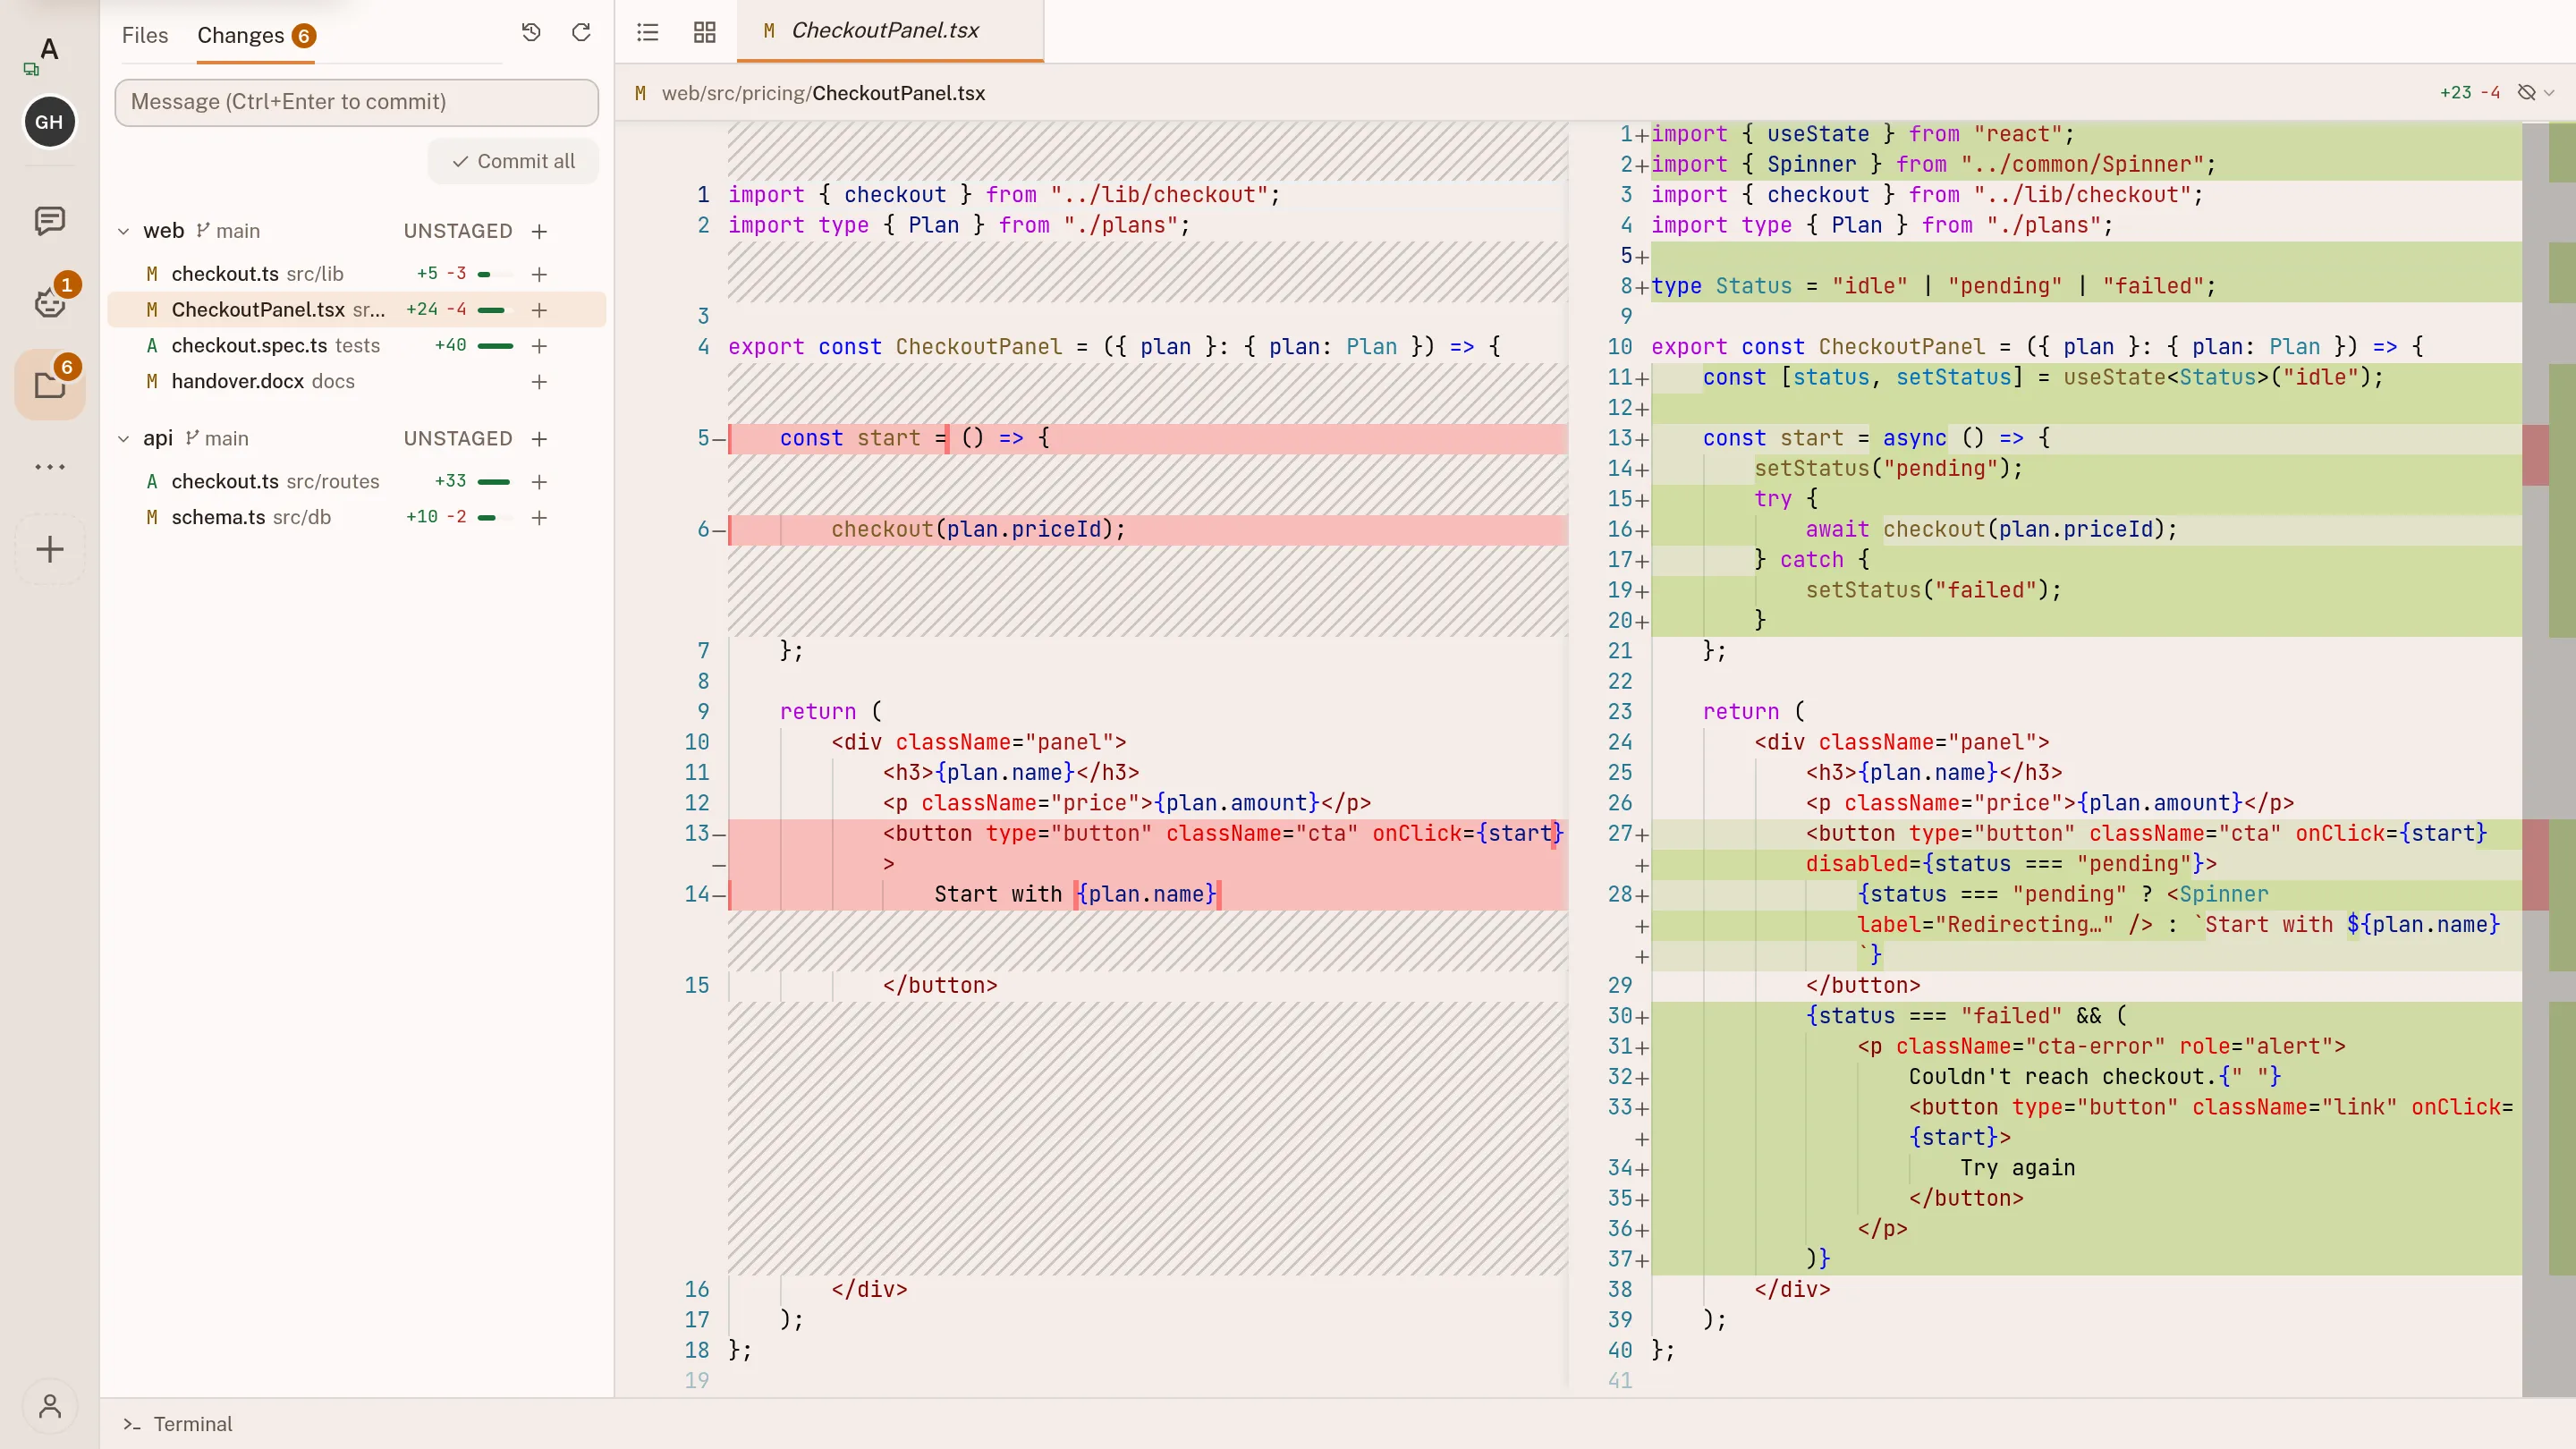2576x1449 pixels.
Task: Collapse the web repository group
Action: [x=124, y=232]
